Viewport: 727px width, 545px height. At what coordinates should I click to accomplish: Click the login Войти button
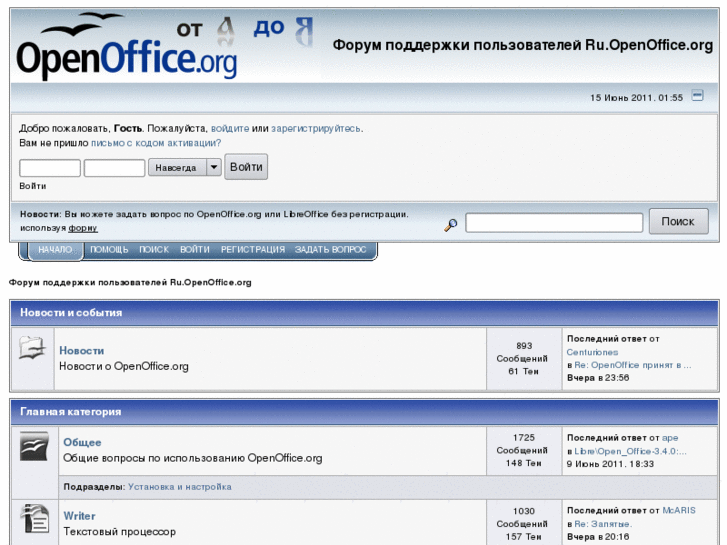246,167
